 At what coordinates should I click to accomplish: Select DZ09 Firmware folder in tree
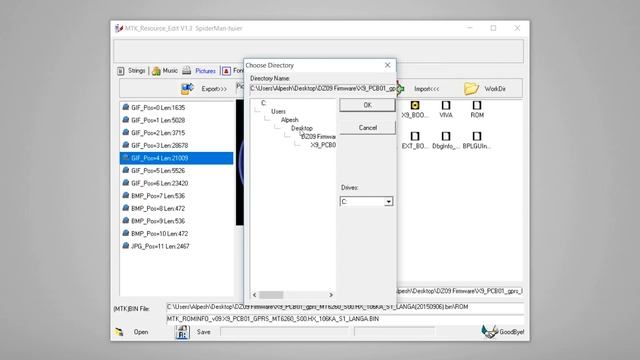318,136
